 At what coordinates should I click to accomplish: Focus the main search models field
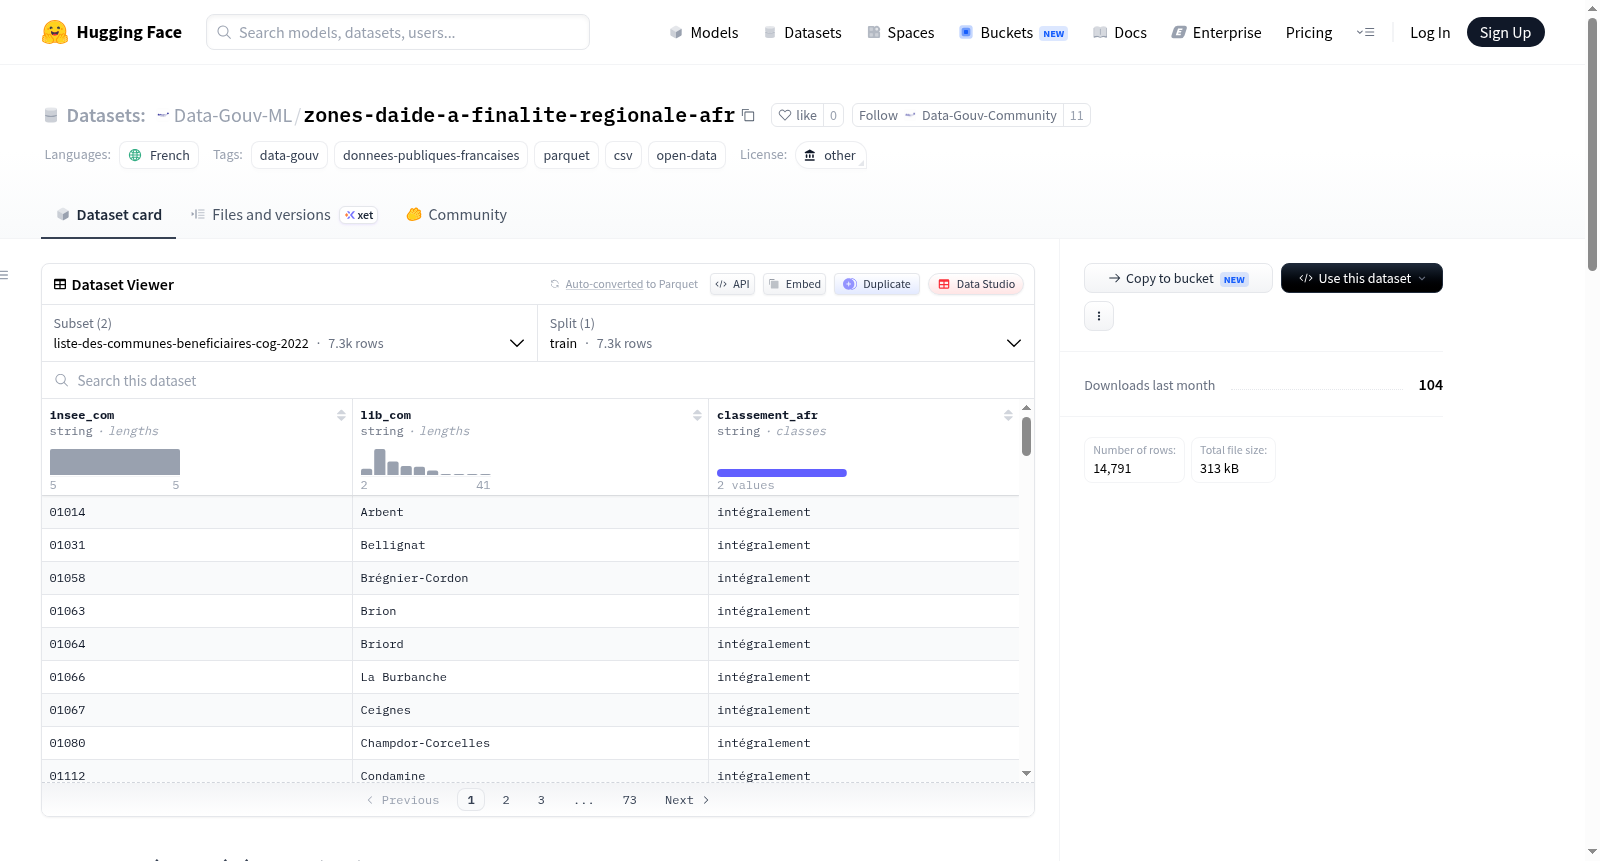[398, 32]
